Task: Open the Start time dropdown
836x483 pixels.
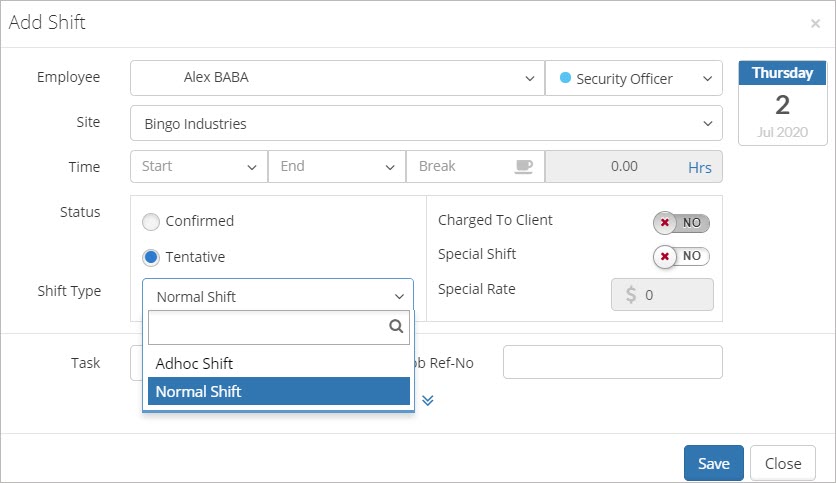Action: (x=199, y=167)
